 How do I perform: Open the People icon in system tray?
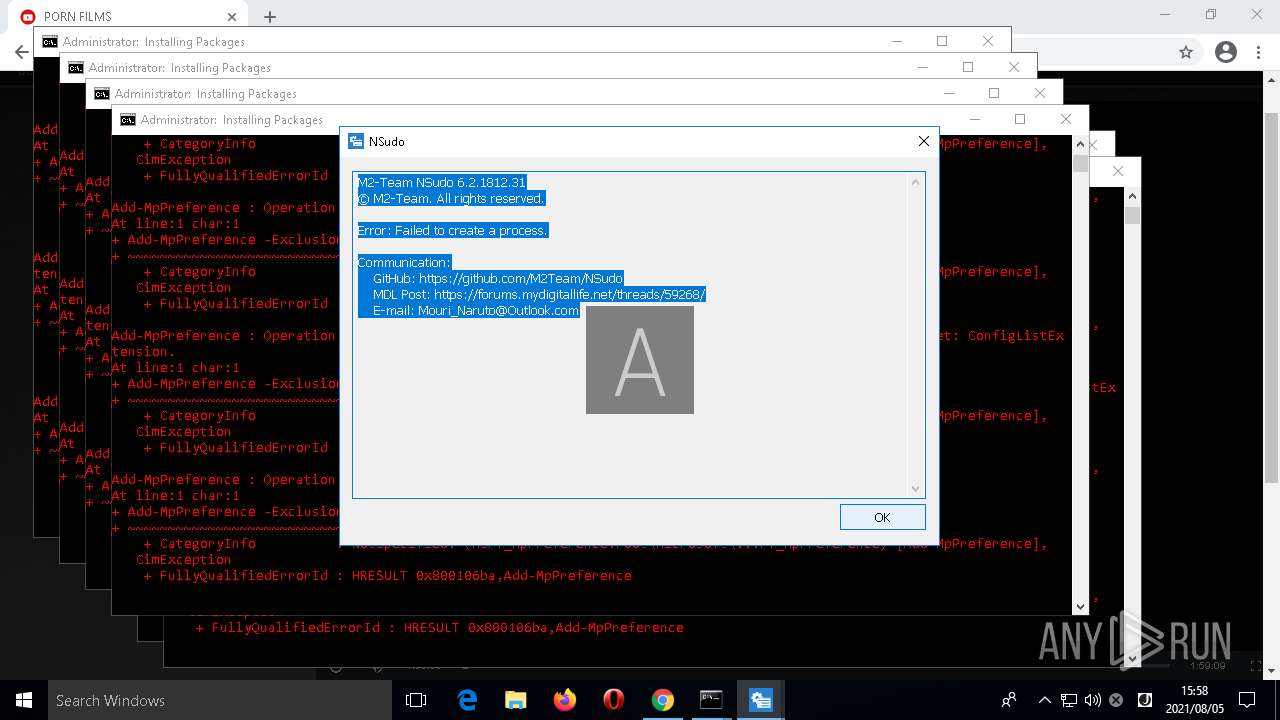(1009, 700)
